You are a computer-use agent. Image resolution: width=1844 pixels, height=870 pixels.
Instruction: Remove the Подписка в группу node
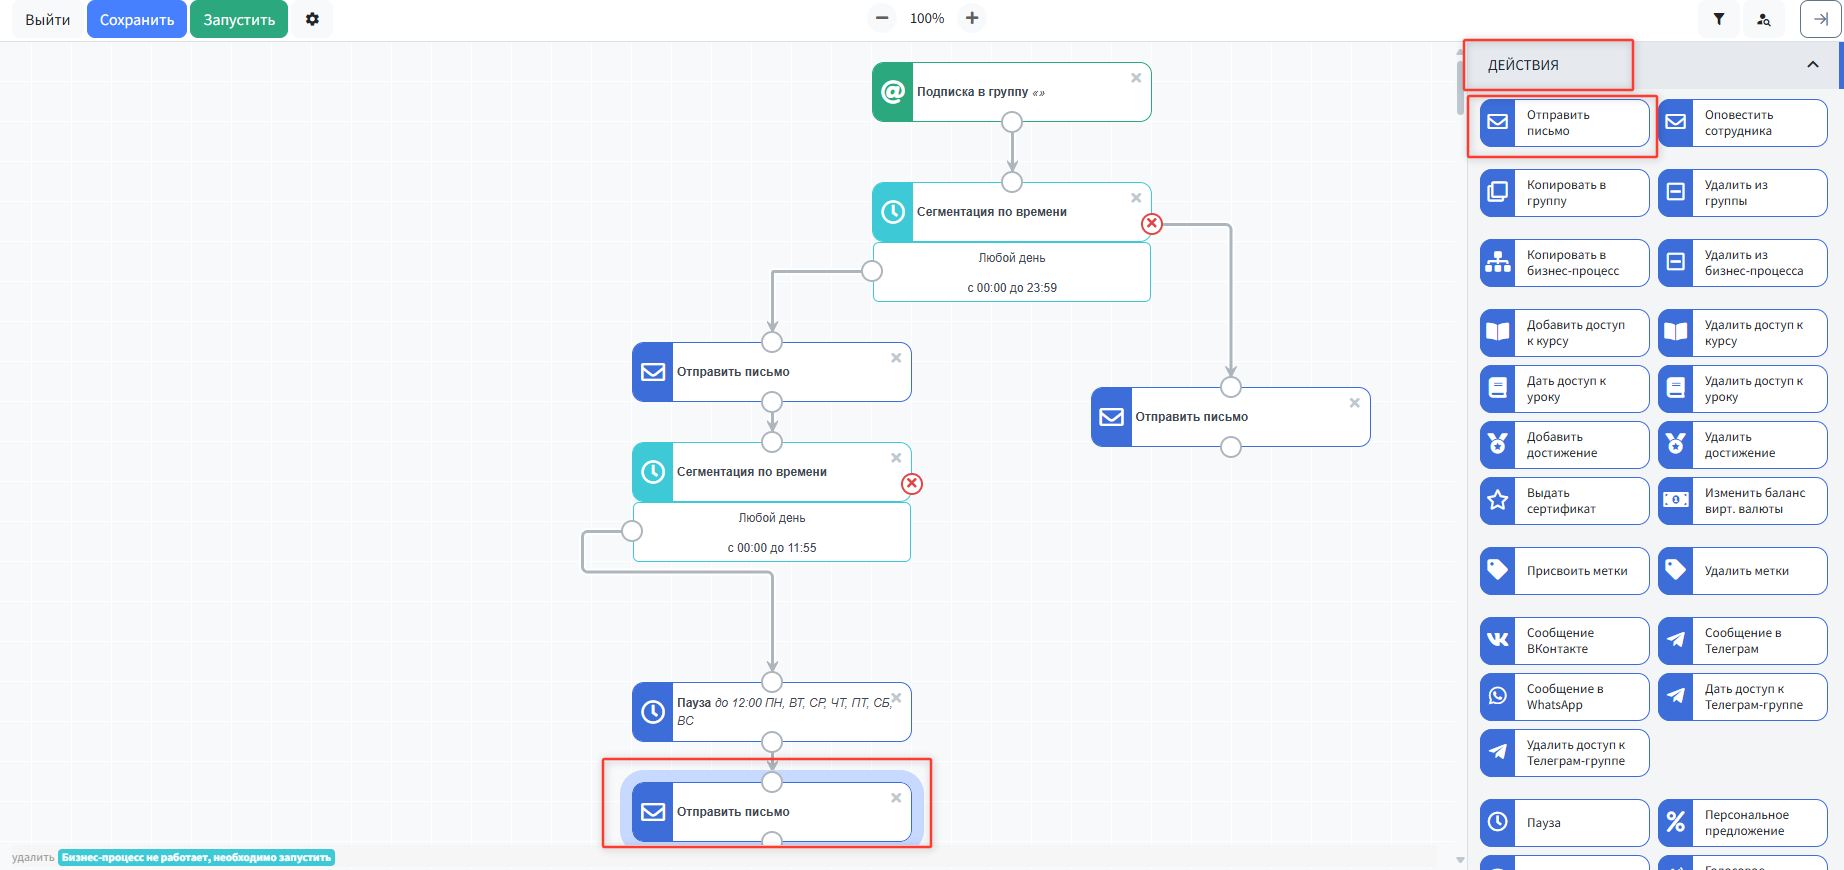1136,78
